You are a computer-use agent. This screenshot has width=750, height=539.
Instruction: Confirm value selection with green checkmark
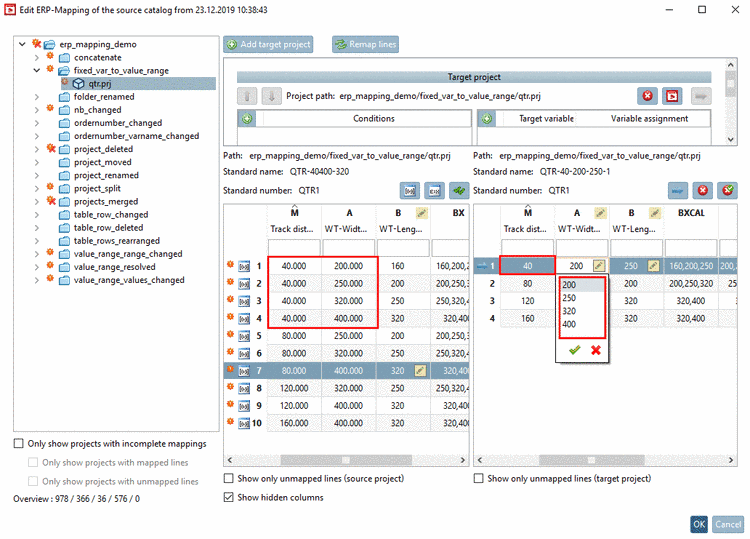574,350
